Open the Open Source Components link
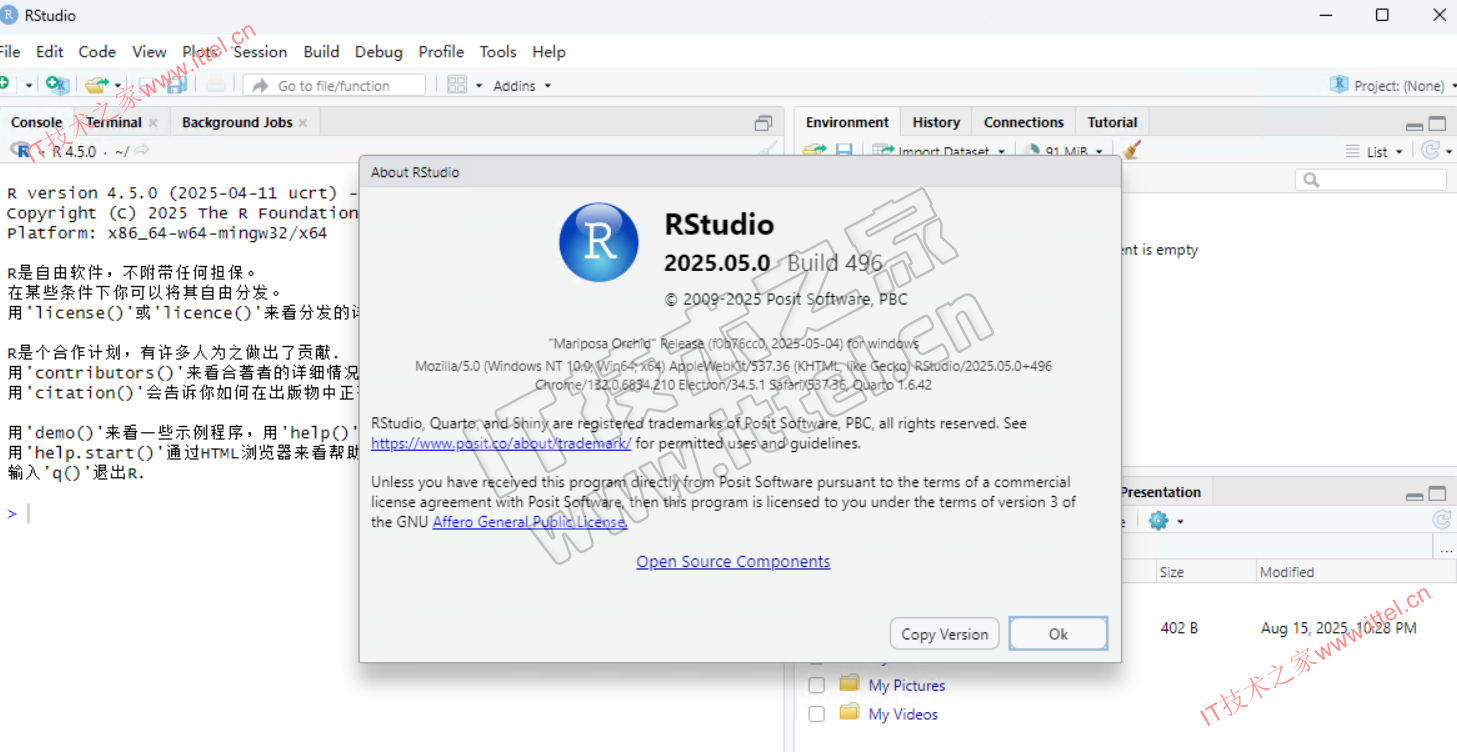The image size is (1457, 752). [x=733, y=562]
